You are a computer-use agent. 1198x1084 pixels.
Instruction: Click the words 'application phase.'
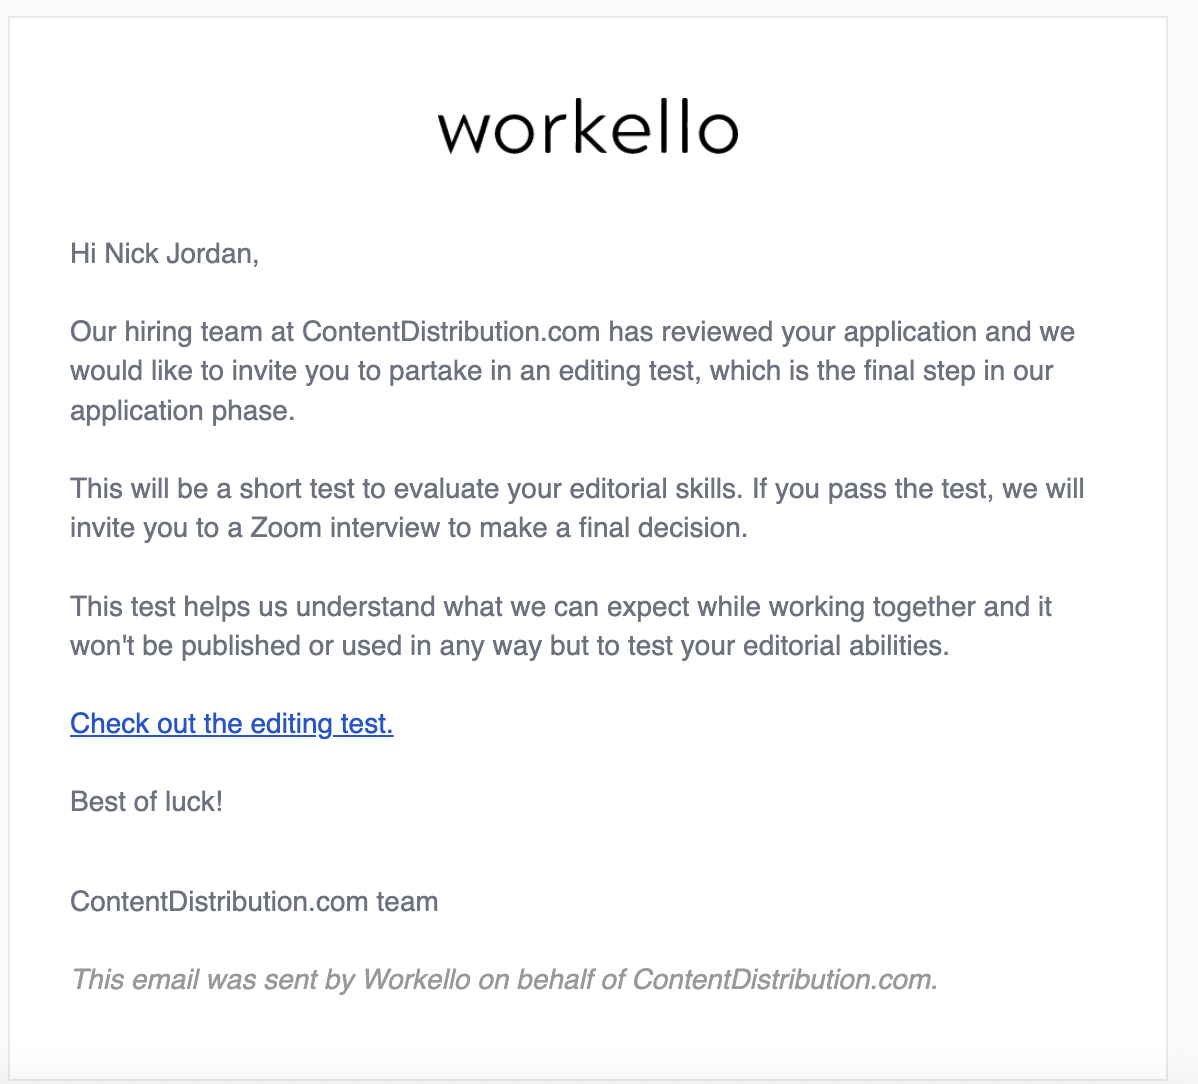[183, 411]
